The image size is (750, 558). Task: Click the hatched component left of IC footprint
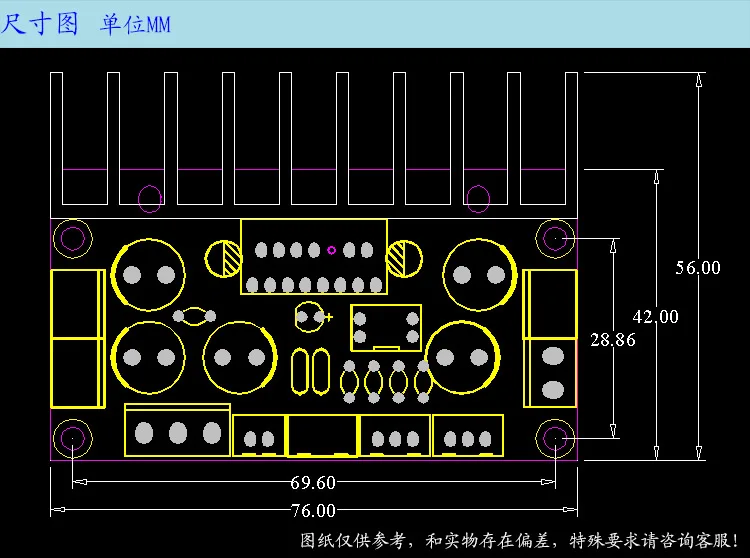click(223, 259)
